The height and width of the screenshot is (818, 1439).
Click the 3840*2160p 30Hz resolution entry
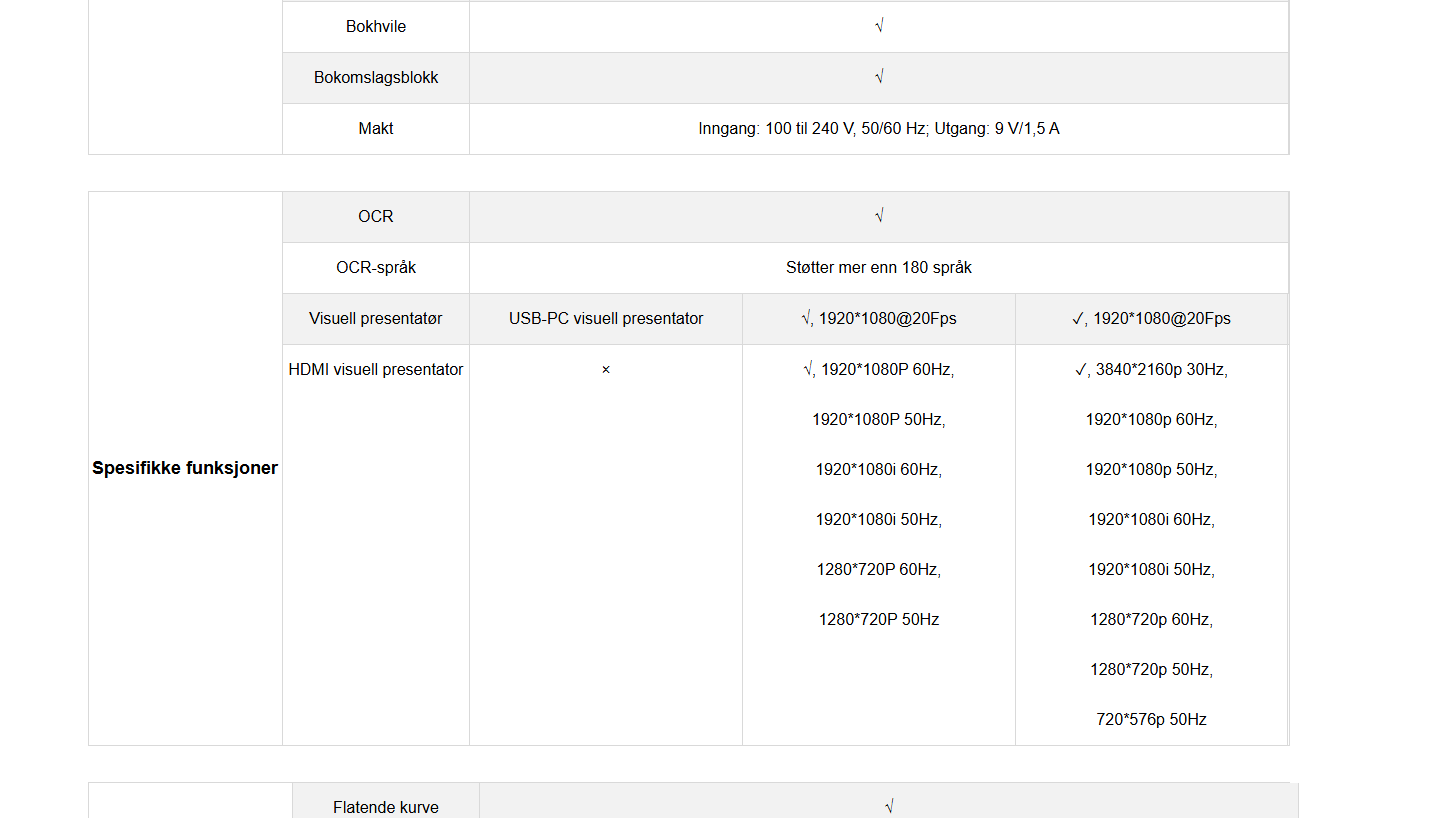click(x=1160, y=370)
